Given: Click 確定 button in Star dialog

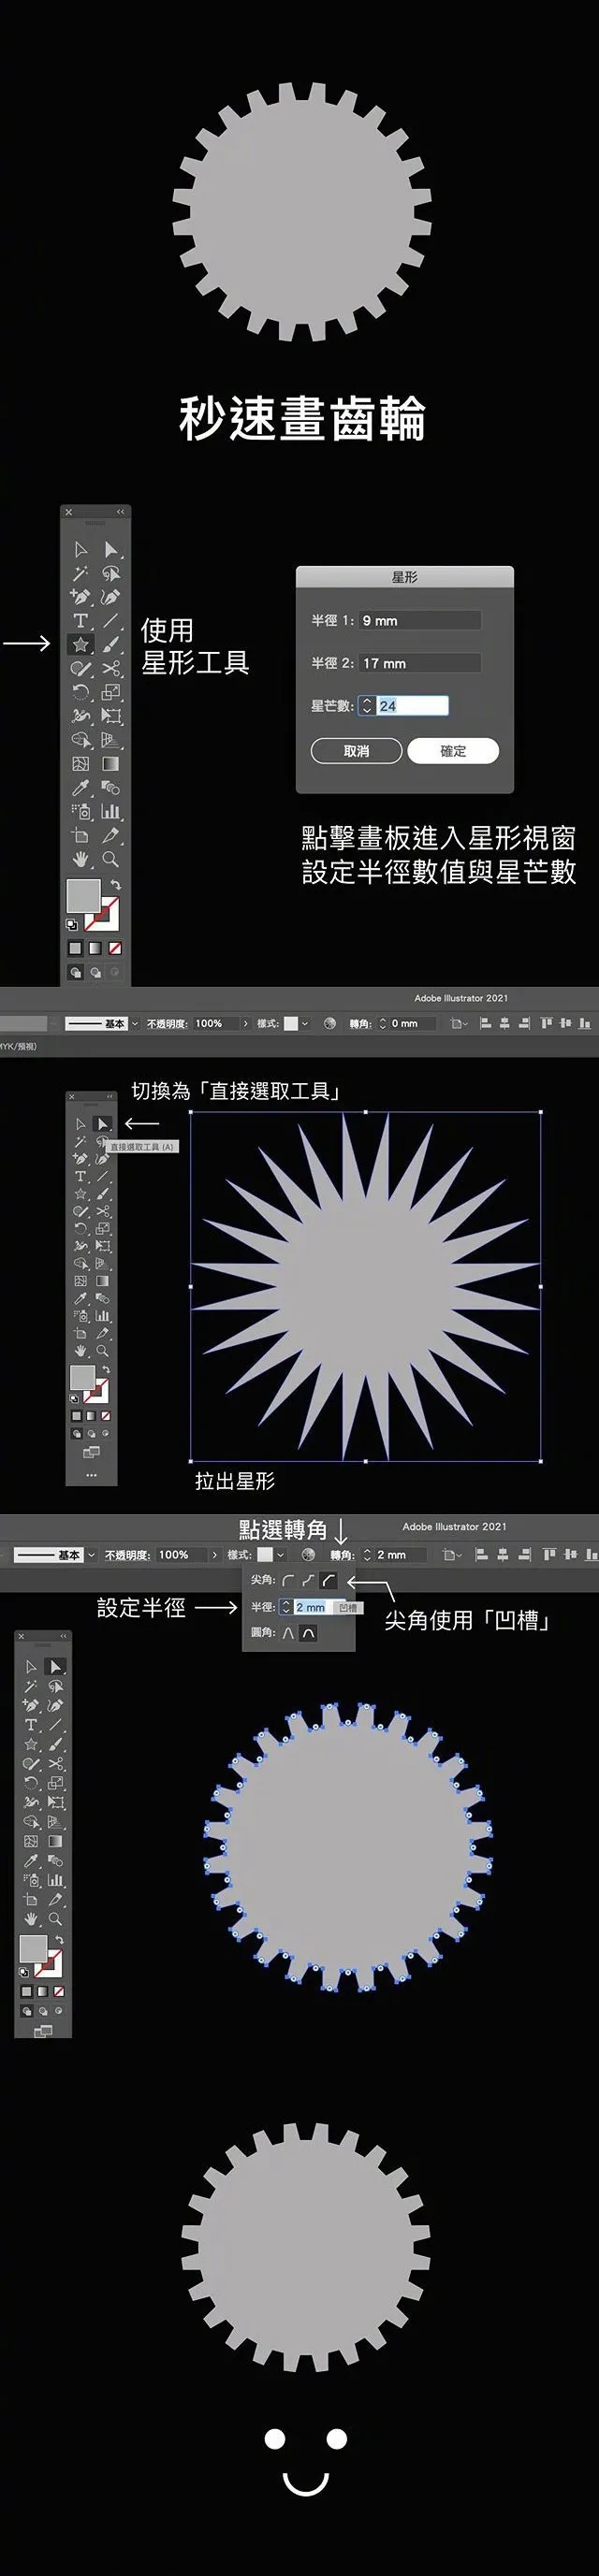Looking at the screenshot, I should click(x=453, y=751).
